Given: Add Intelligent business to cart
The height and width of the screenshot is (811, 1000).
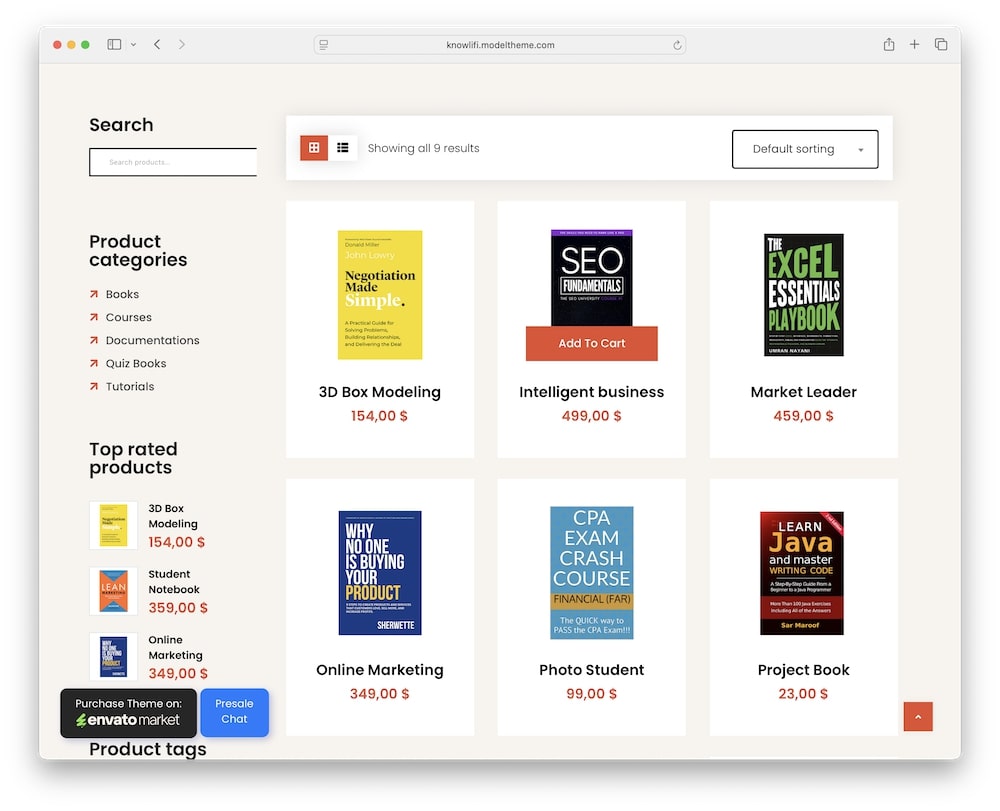Looking at the screenshot, I should click(591, 343).
